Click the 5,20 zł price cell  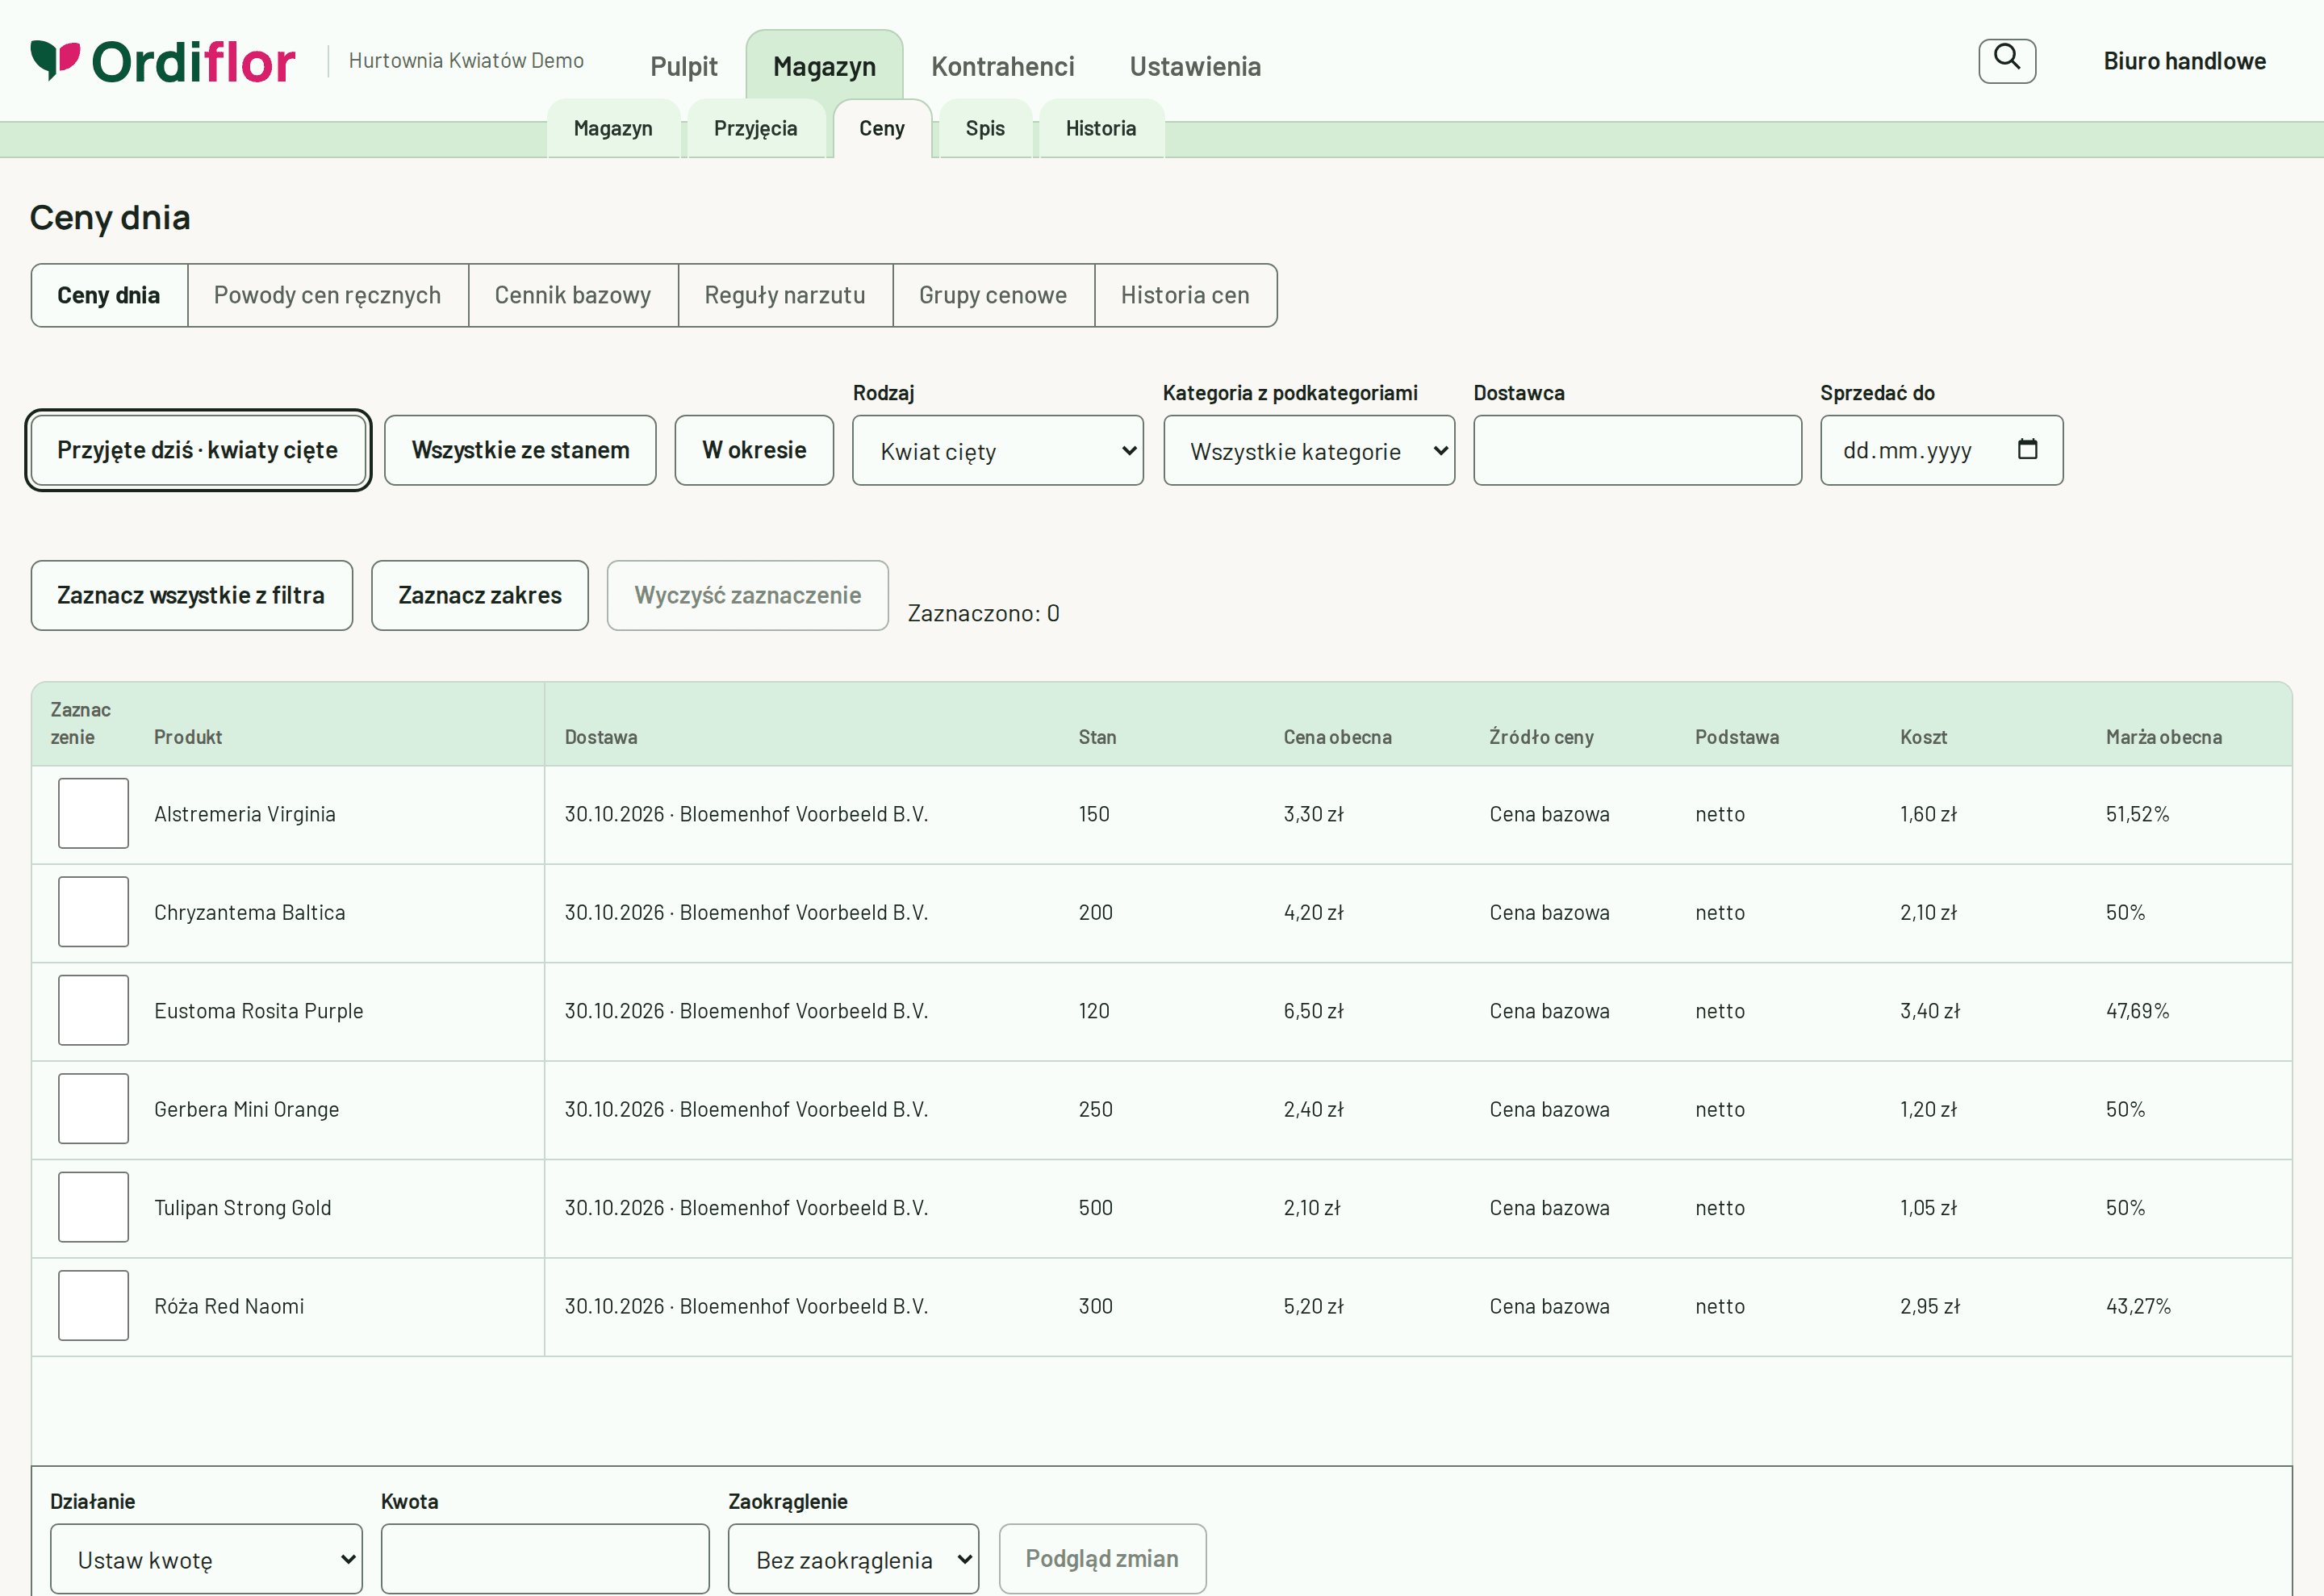coord(1313,1306)
